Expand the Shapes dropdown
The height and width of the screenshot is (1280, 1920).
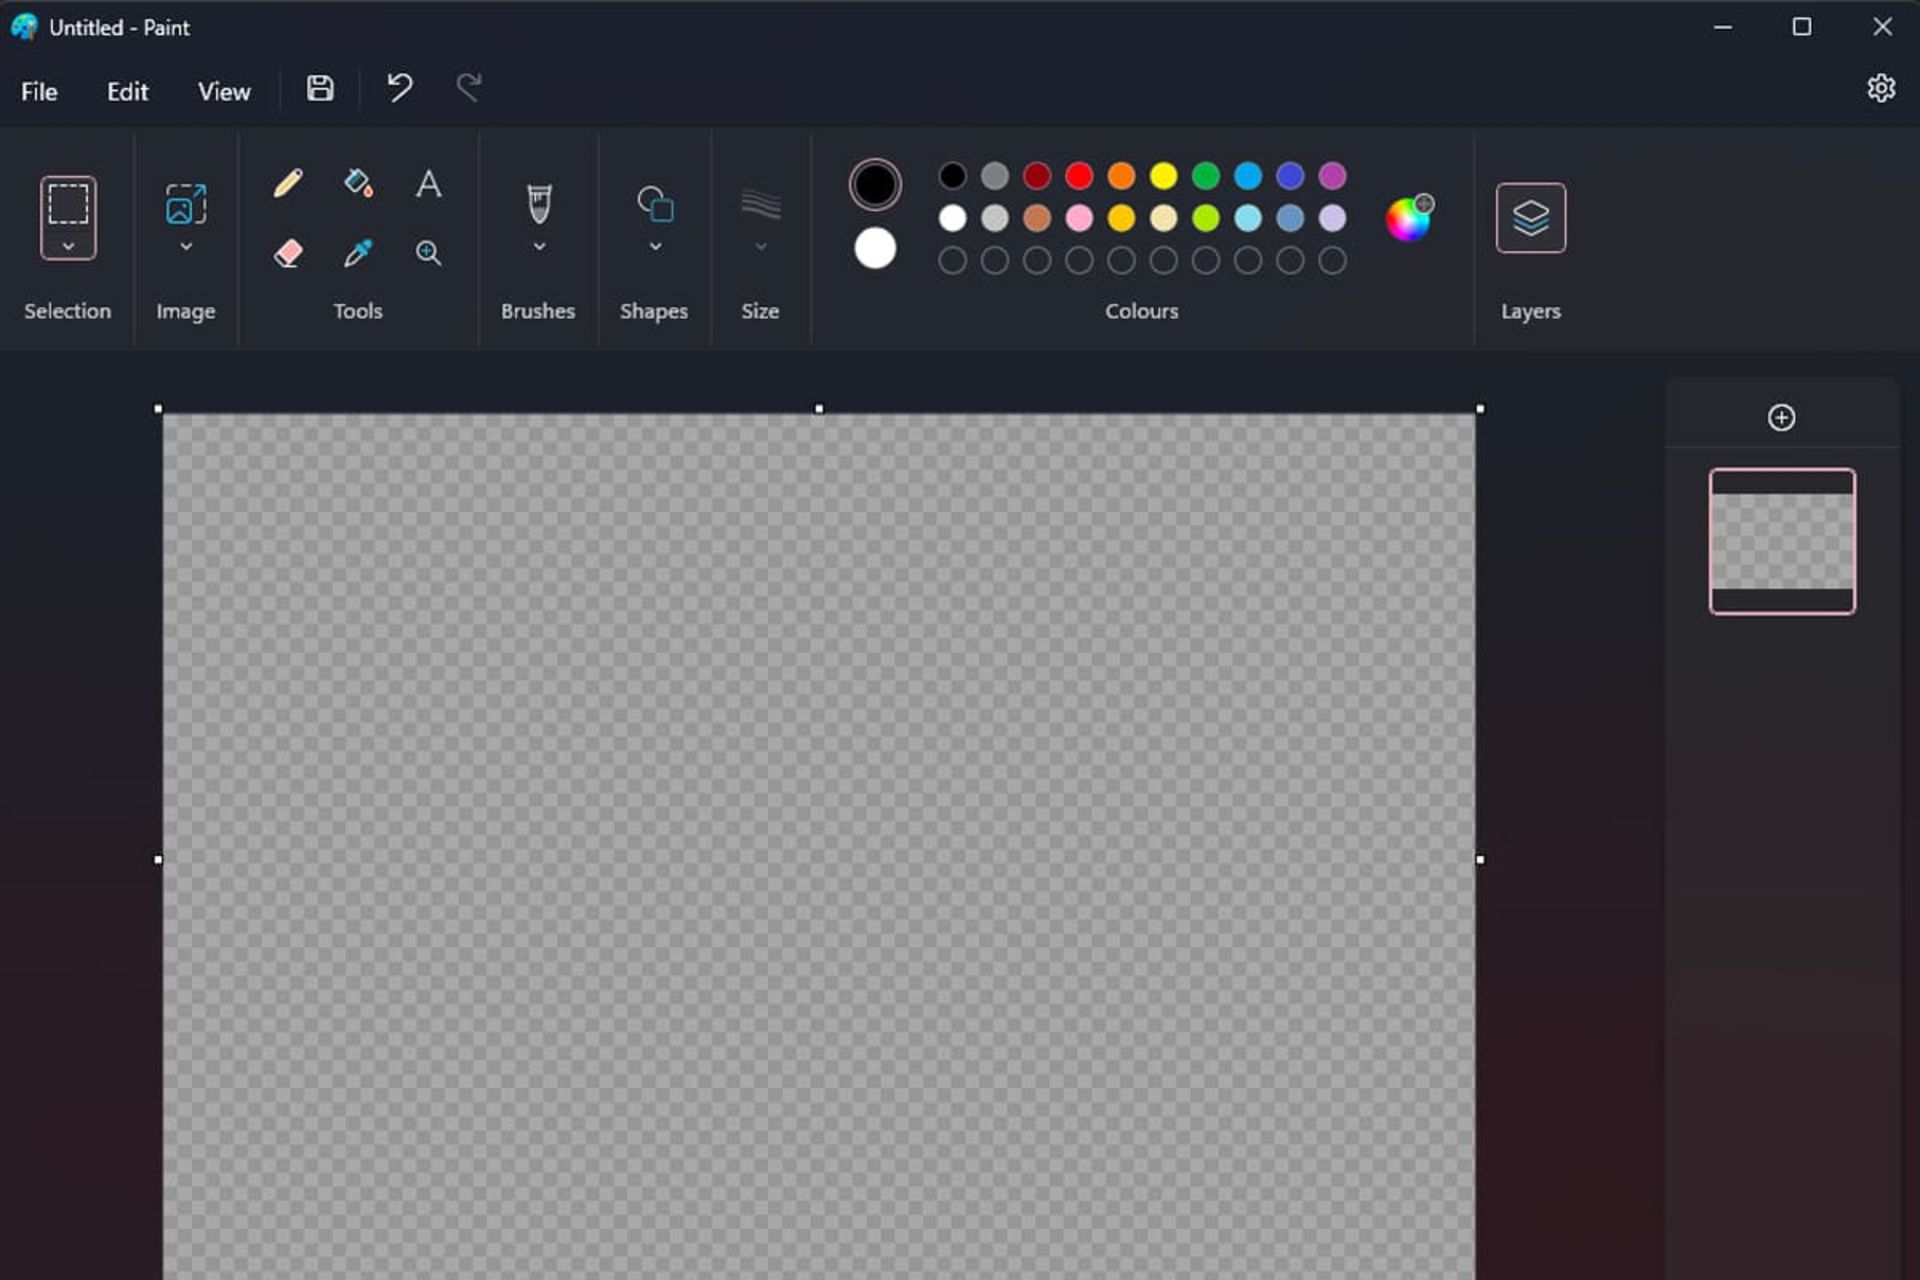click(x=654, y=247)
